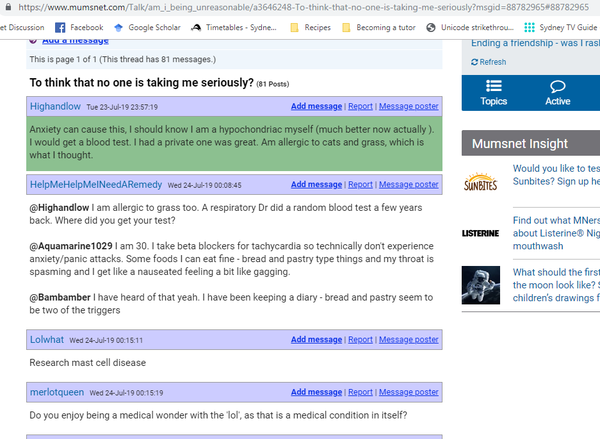
Task: Click 'Add a message' link at top
Action: pyautogui.click(x=76, y=41)
